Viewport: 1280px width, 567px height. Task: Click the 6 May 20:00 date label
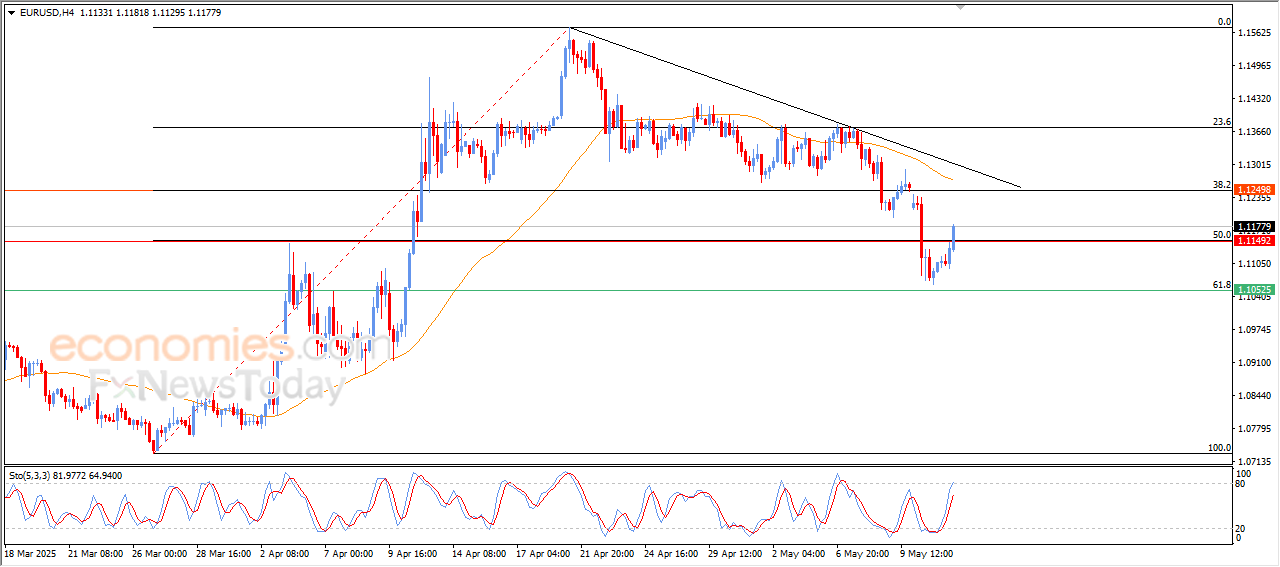click(x=862, y=552)
